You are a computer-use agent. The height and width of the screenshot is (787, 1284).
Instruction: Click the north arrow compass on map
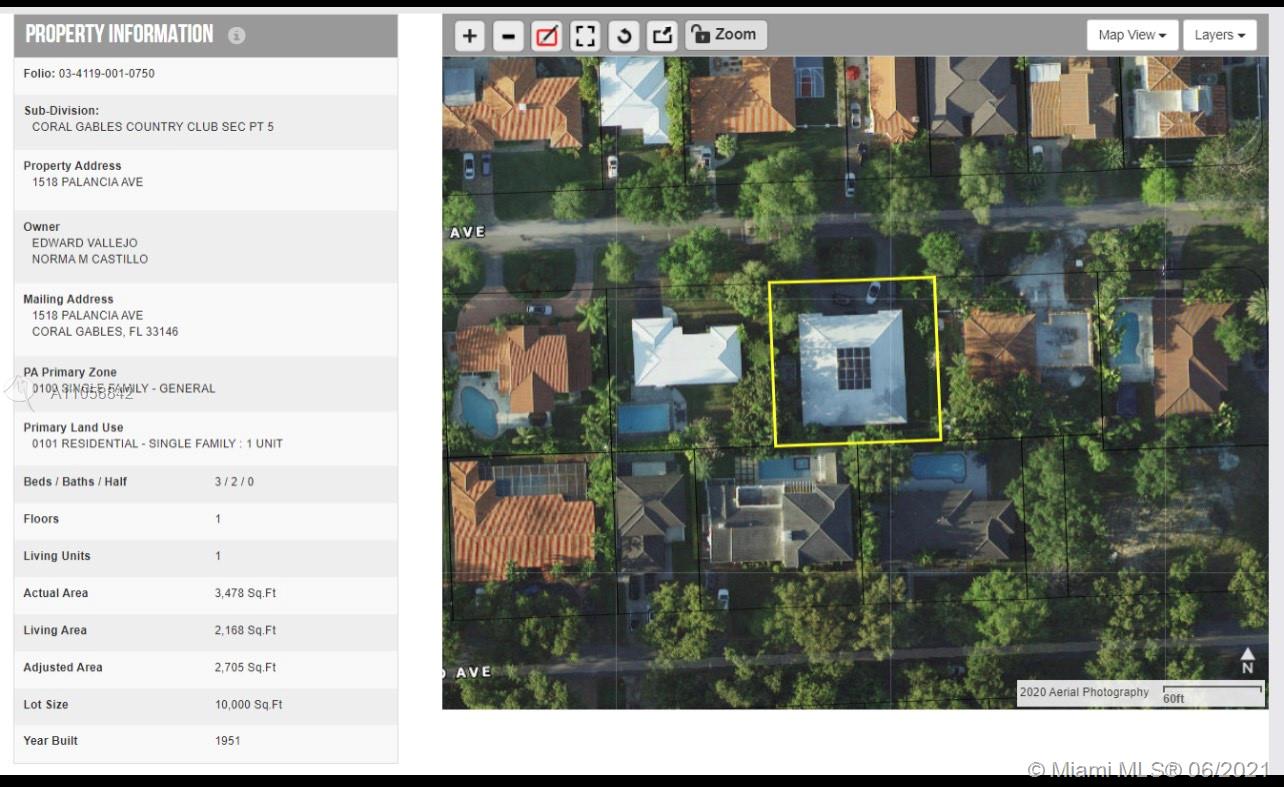[x=1247, y=660]
